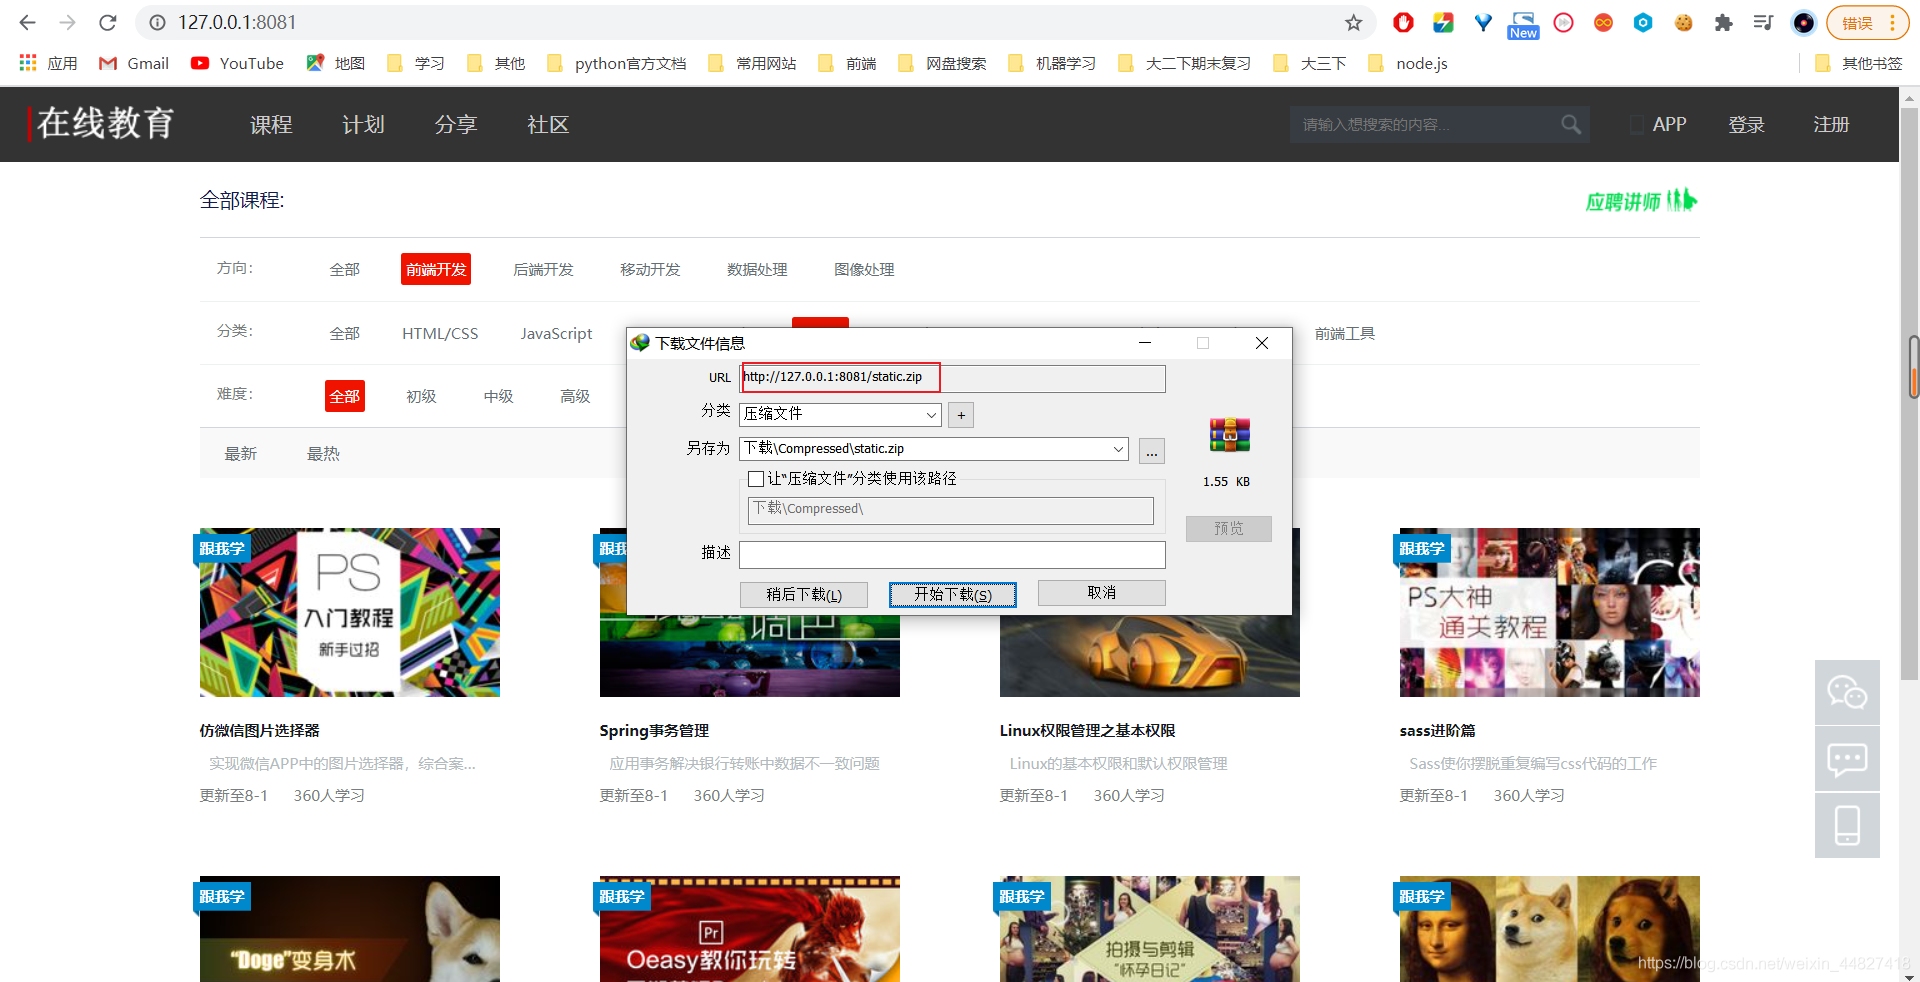
Task: Bookmark this page with the star icon
Action: (1353, 22)
